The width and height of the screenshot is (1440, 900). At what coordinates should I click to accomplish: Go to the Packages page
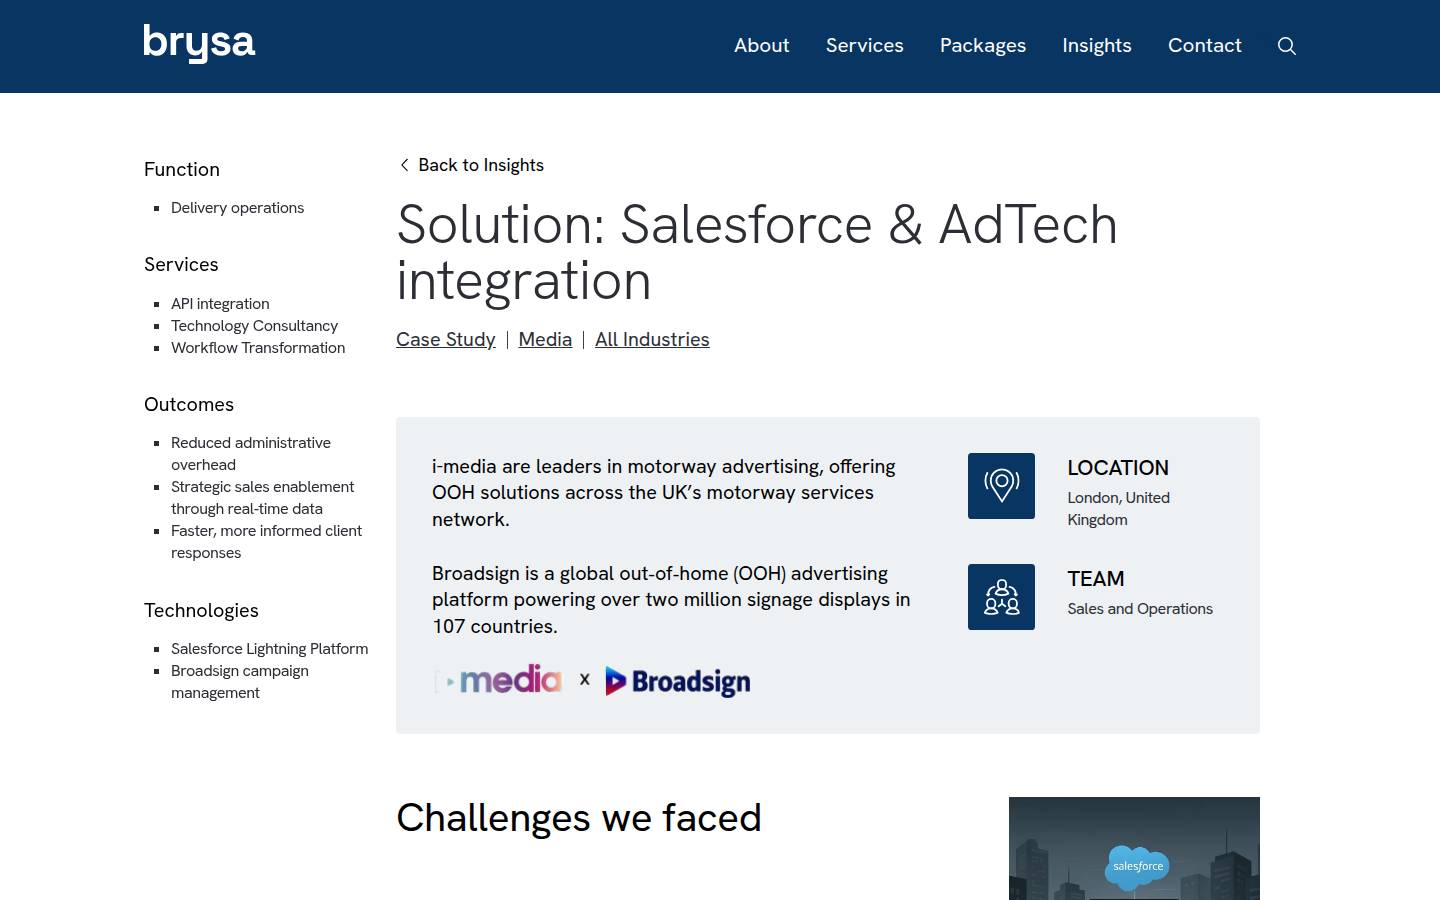click(x=982, y=46)
